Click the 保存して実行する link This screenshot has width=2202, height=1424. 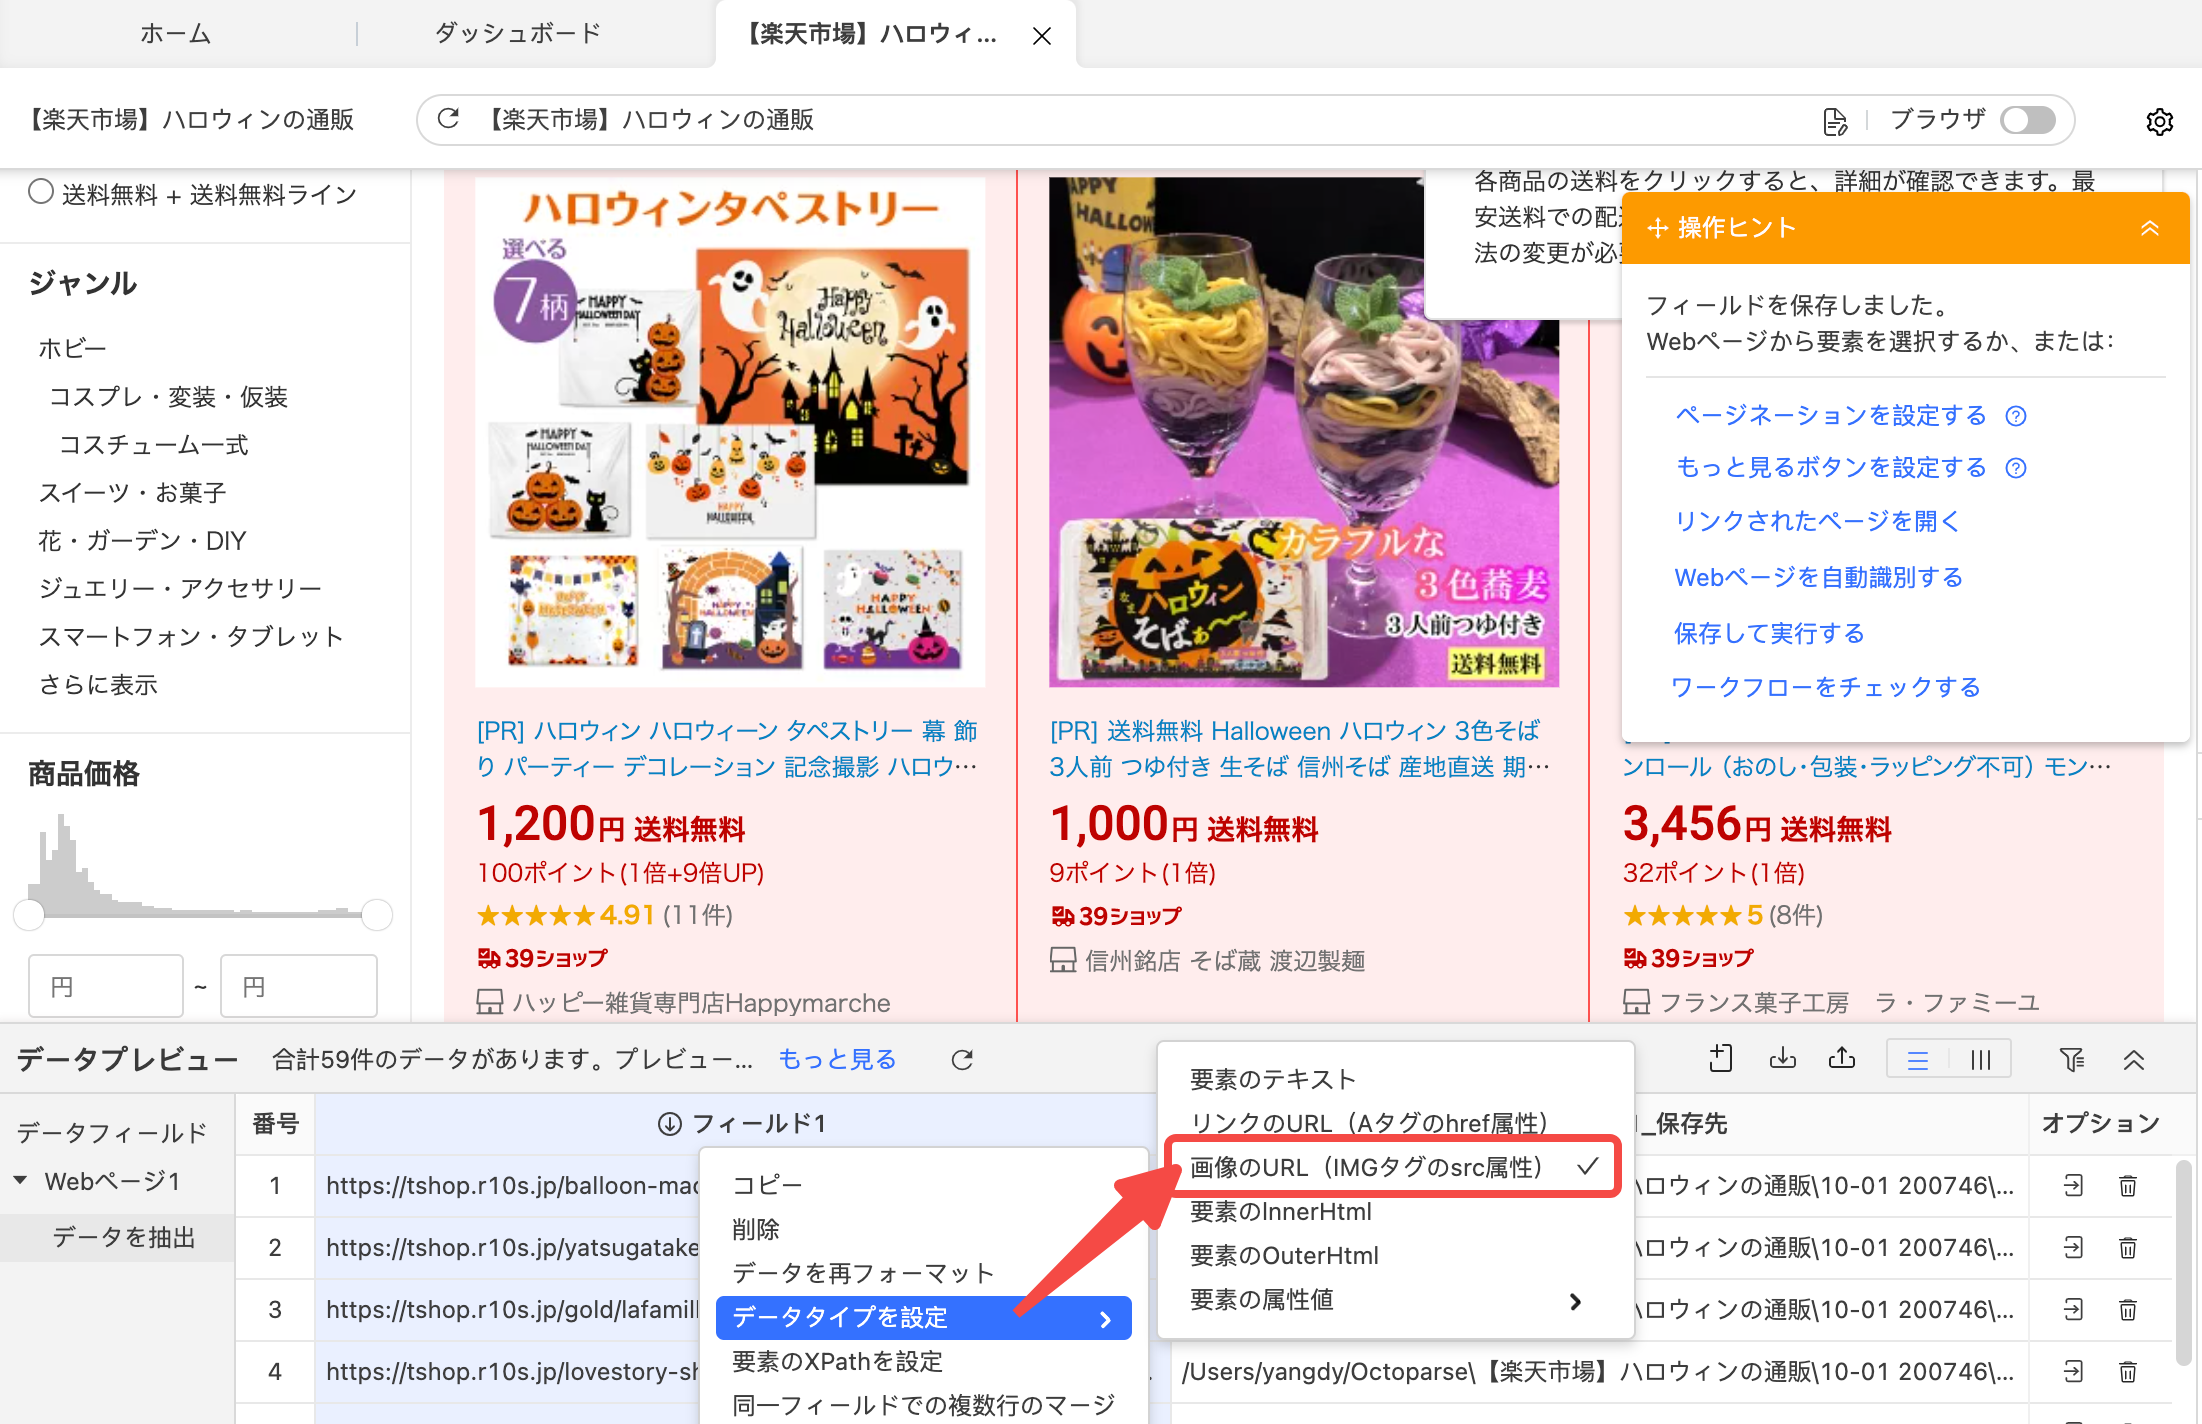[x=1768, y=633]
